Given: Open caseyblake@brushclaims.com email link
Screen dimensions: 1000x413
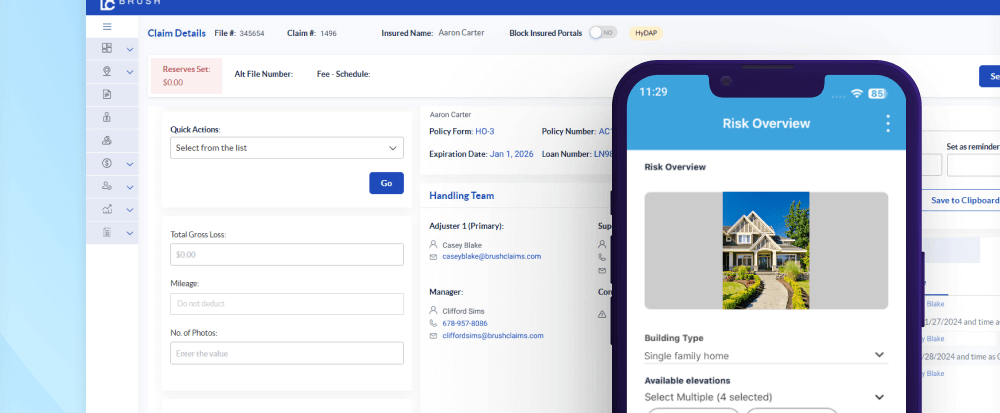Looking at the screenshot, I should tap(492, 256).
